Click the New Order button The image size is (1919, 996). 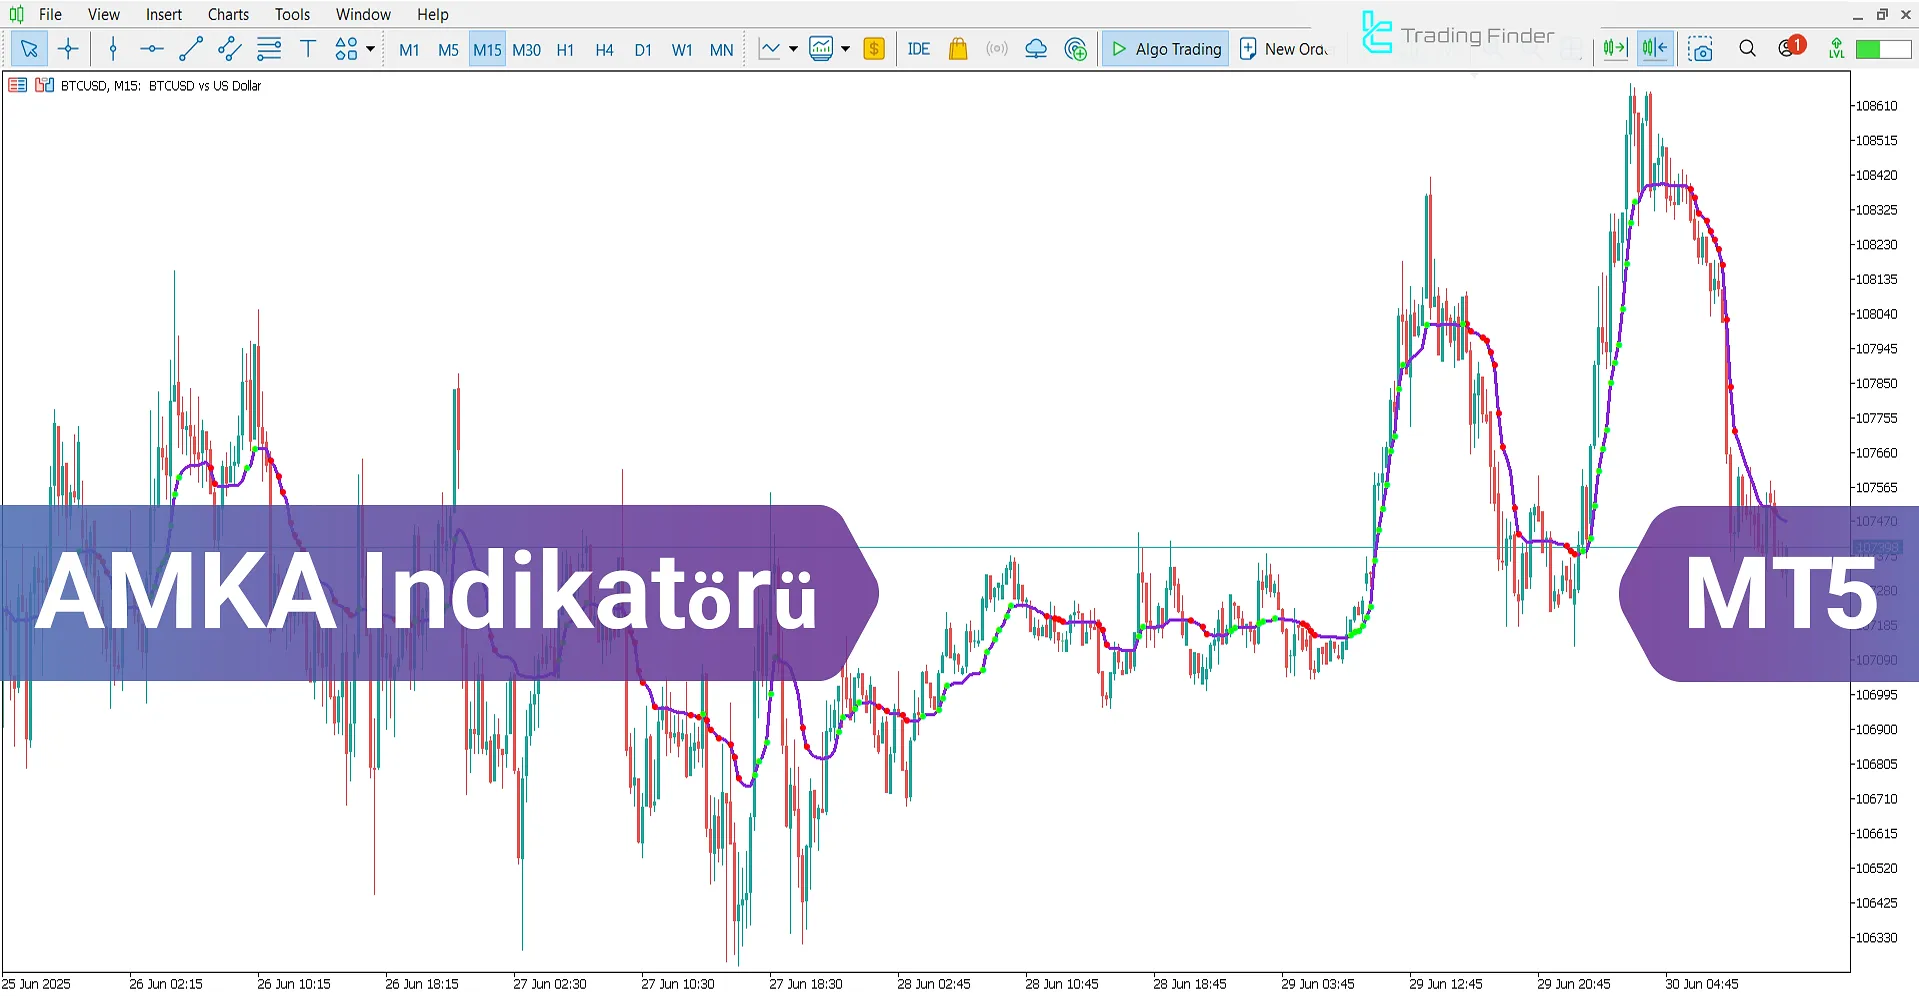tap(1283, 49)
